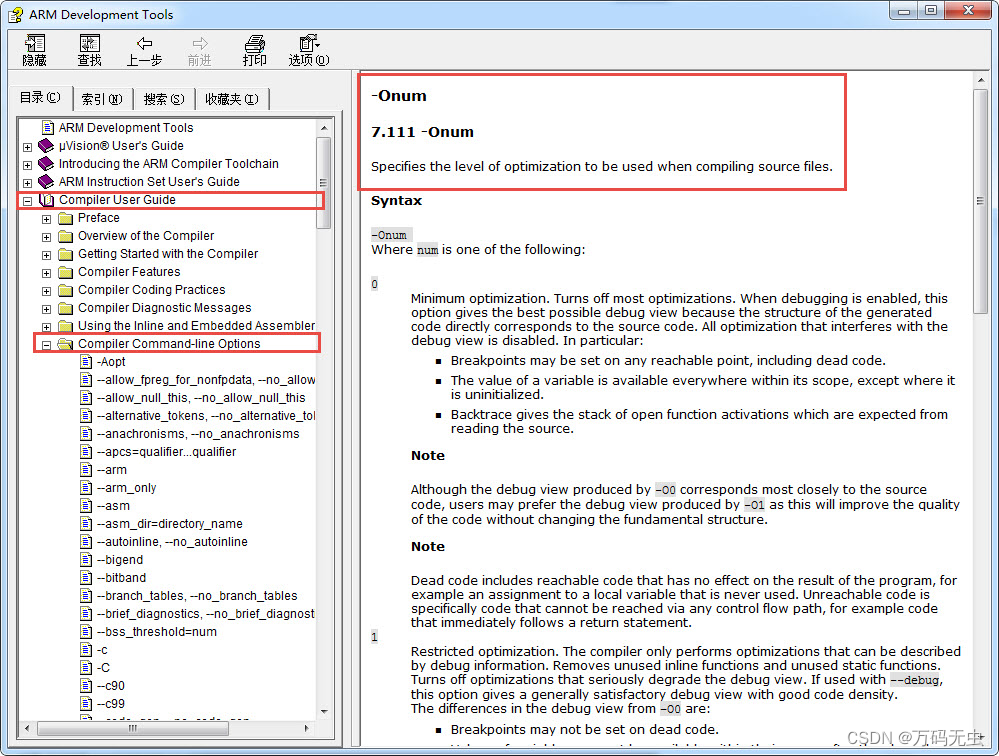The image size is (999, 756).
Task: Switch to the 搜索 (Search) tab
Action: (x=164, y=99)
